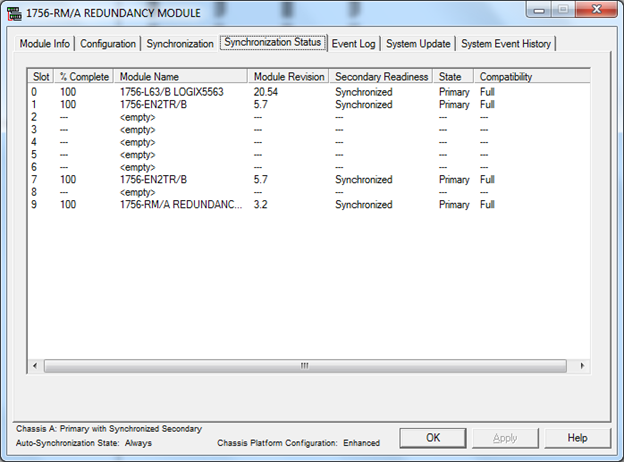Image resolution: width=624 pixels, height=462 pixels.
Task: Select the <empty> entry in slot 5
Action: (138, 155)
